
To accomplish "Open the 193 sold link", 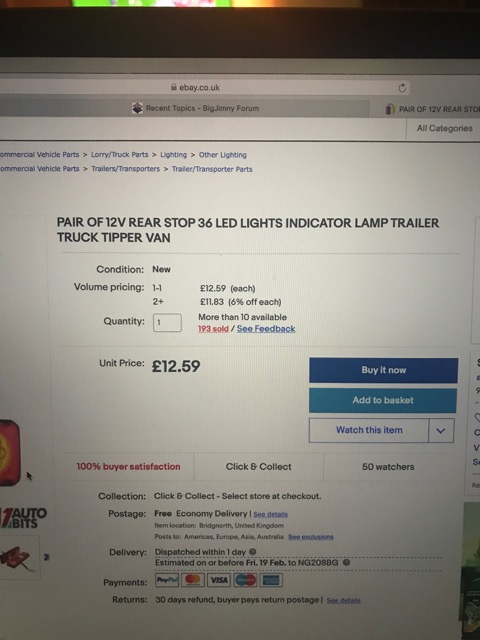I will click(213, 329).
